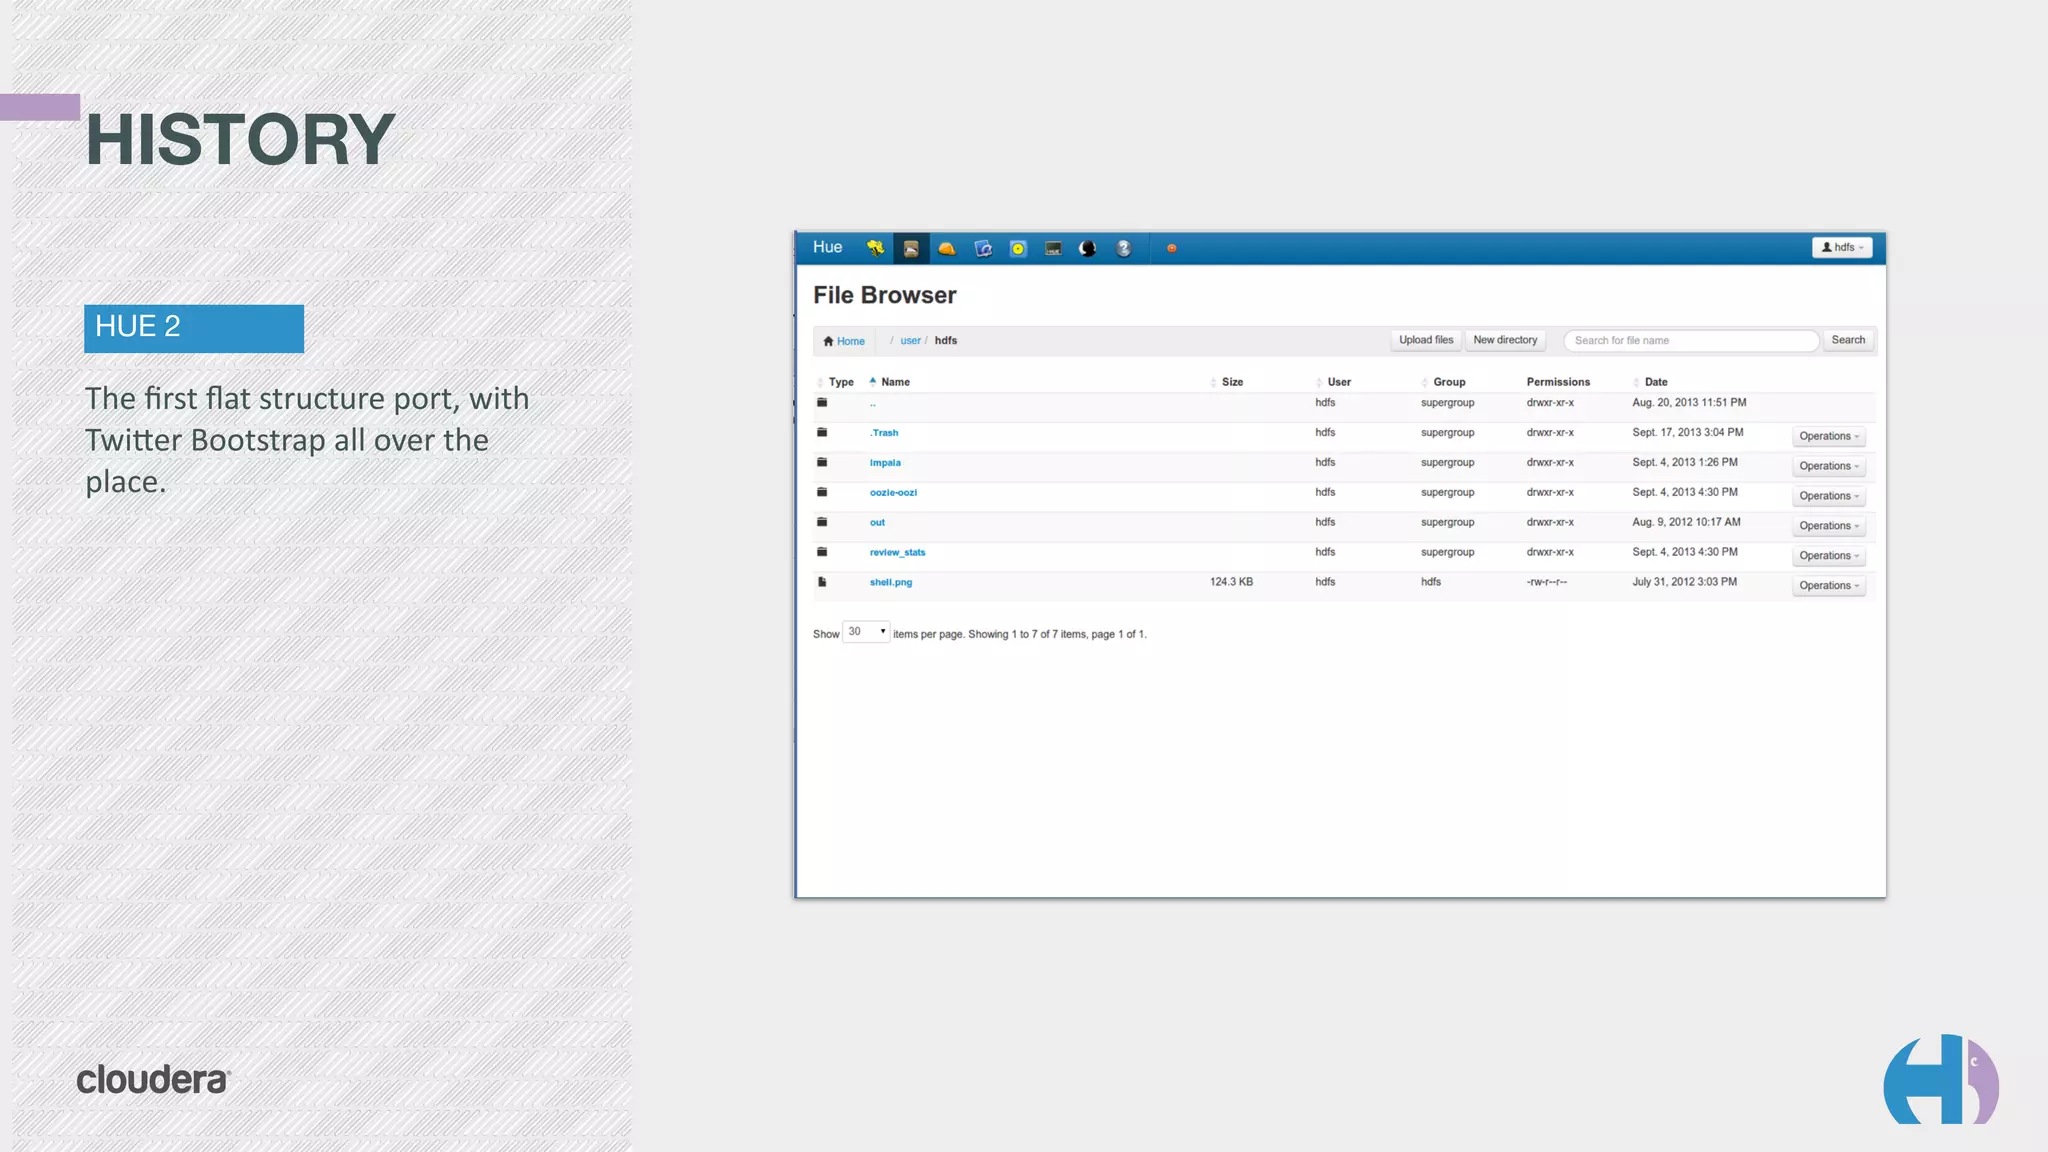Image resolution: width=2048 pixels, height=1152 pixels.
Task: Click the File Browser icon in navbar
Action: [911, 248]
